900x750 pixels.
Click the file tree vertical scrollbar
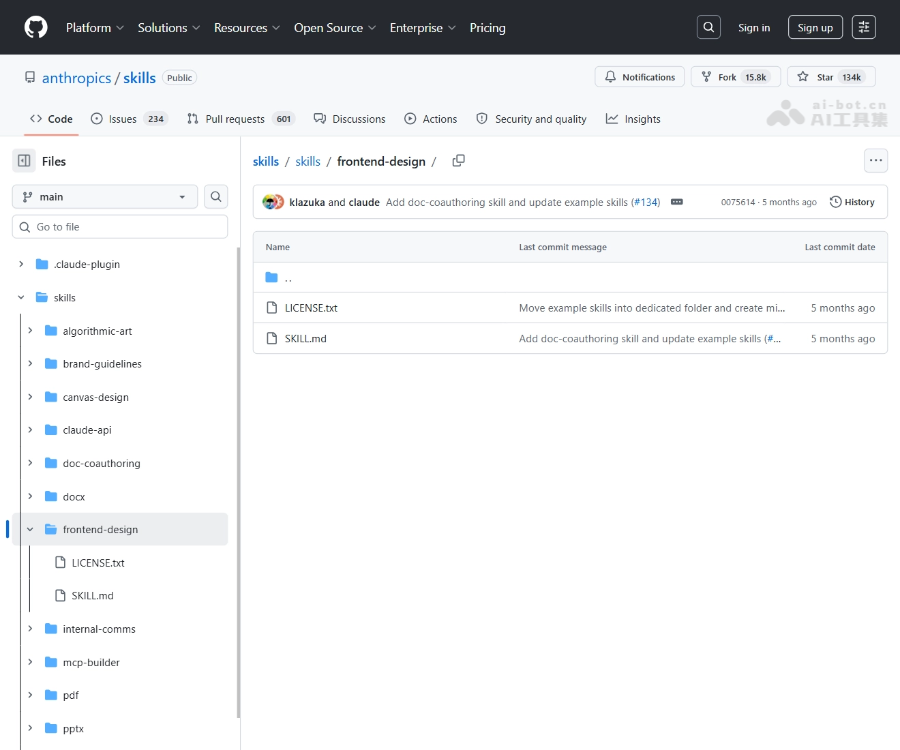tap(238, 482)
